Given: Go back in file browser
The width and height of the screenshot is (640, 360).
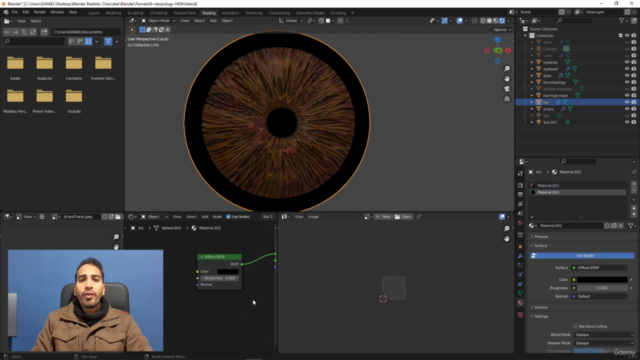Looking at the screenshot, I should point(7,32).
